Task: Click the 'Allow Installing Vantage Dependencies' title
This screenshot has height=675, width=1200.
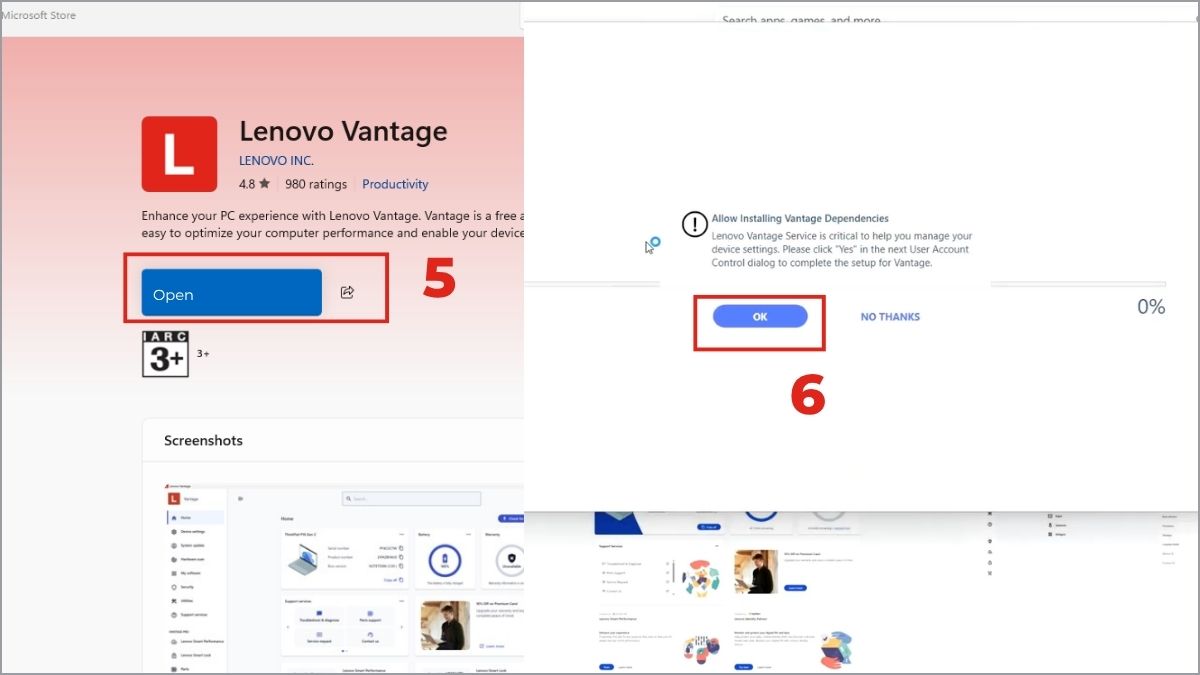Action: [x=800, y=218]
